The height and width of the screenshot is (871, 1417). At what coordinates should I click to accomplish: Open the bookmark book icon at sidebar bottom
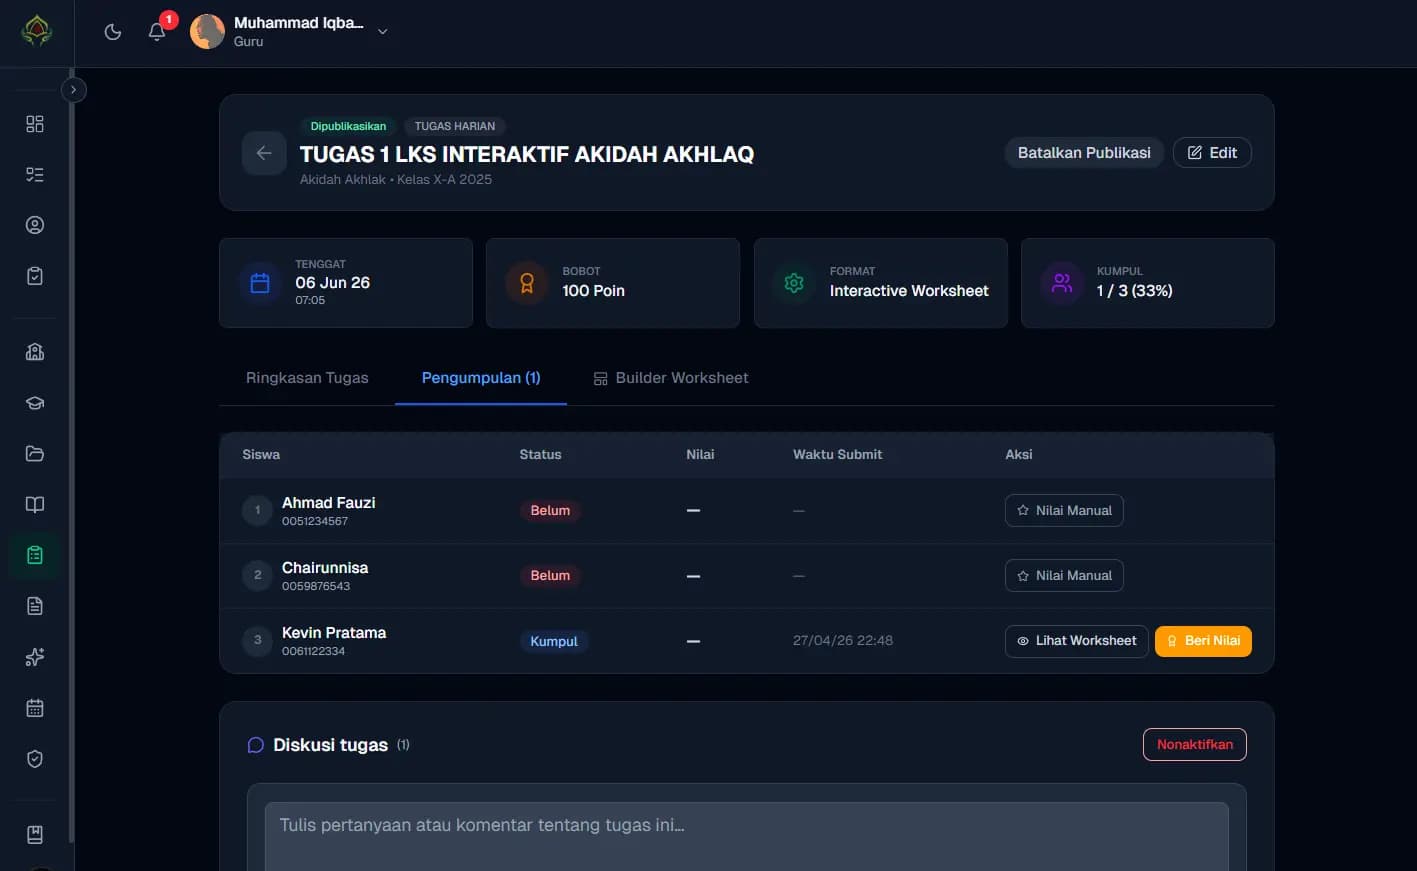tap(35, 834)
